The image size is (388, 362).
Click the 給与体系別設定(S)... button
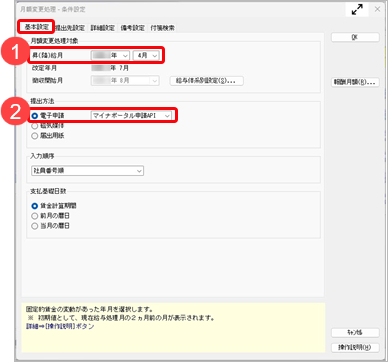pyautogui.click(x=207, y=81)
